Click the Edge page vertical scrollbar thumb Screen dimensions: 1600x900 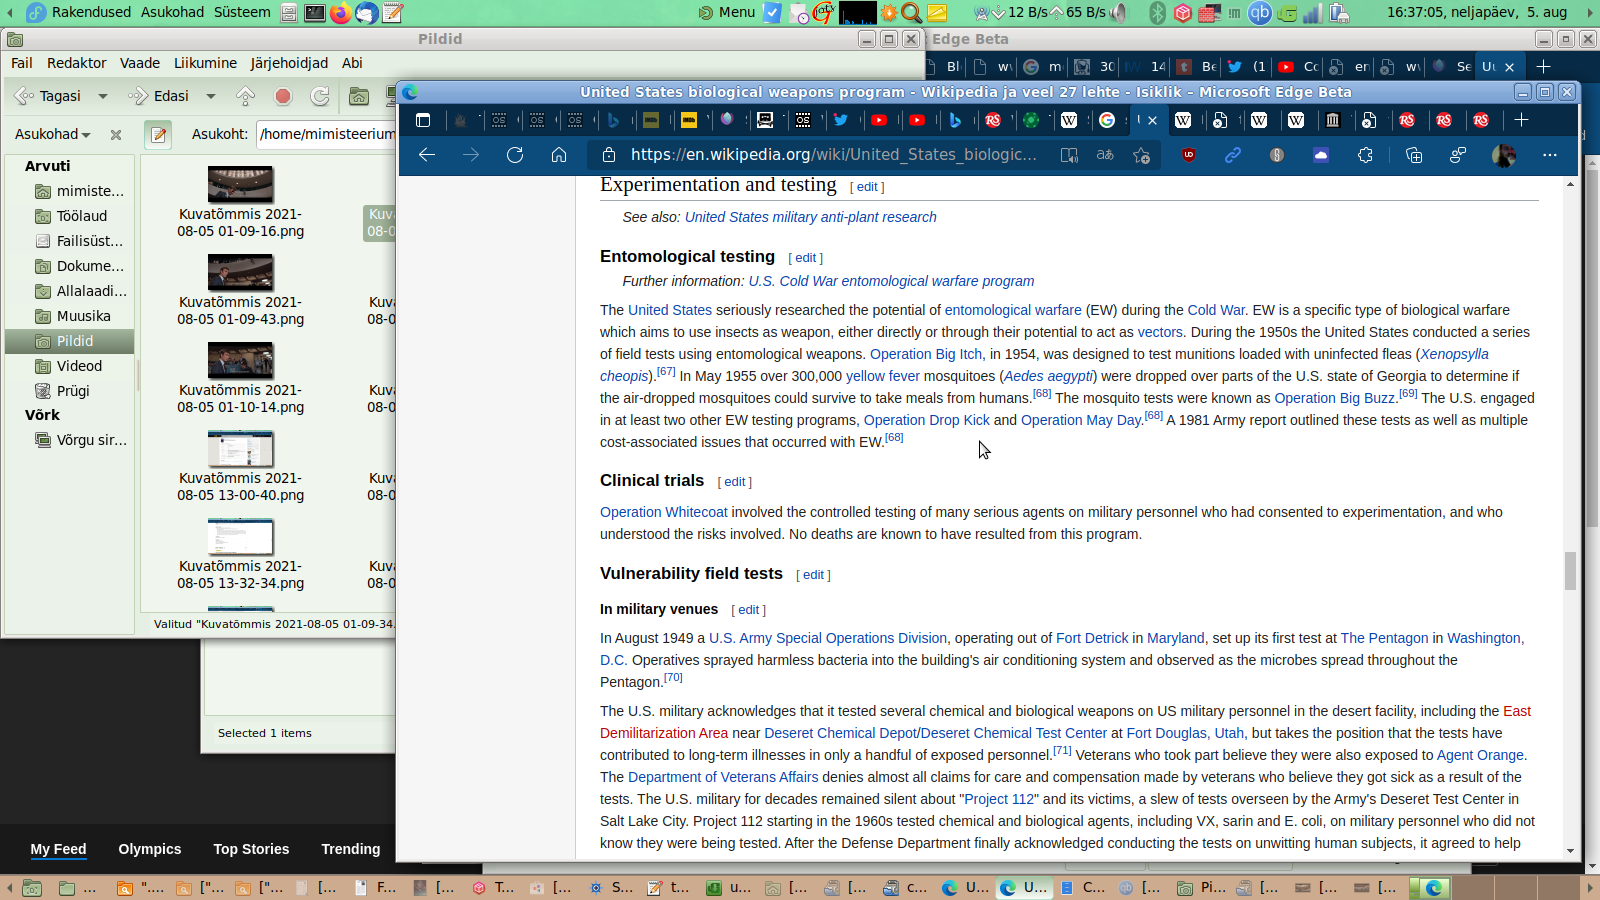coord(1570,570)
